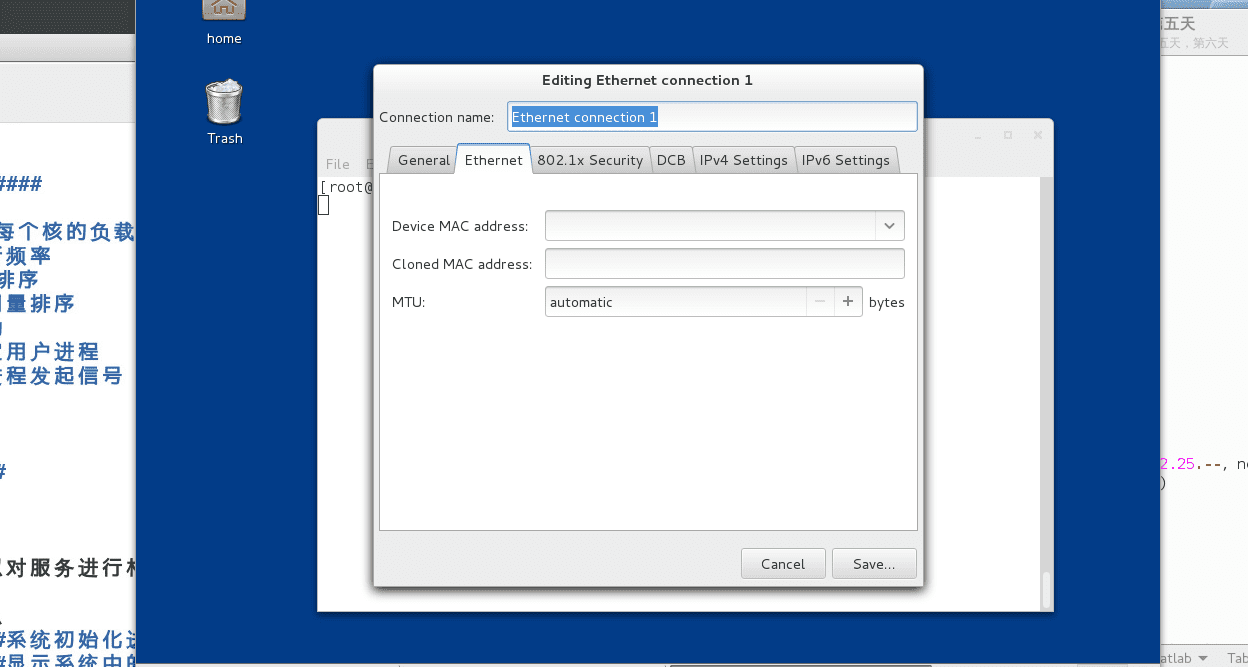This screenshot has height=667, width=1248.
Task: Click inside the Device MAC address field
Action: (710, 226)
